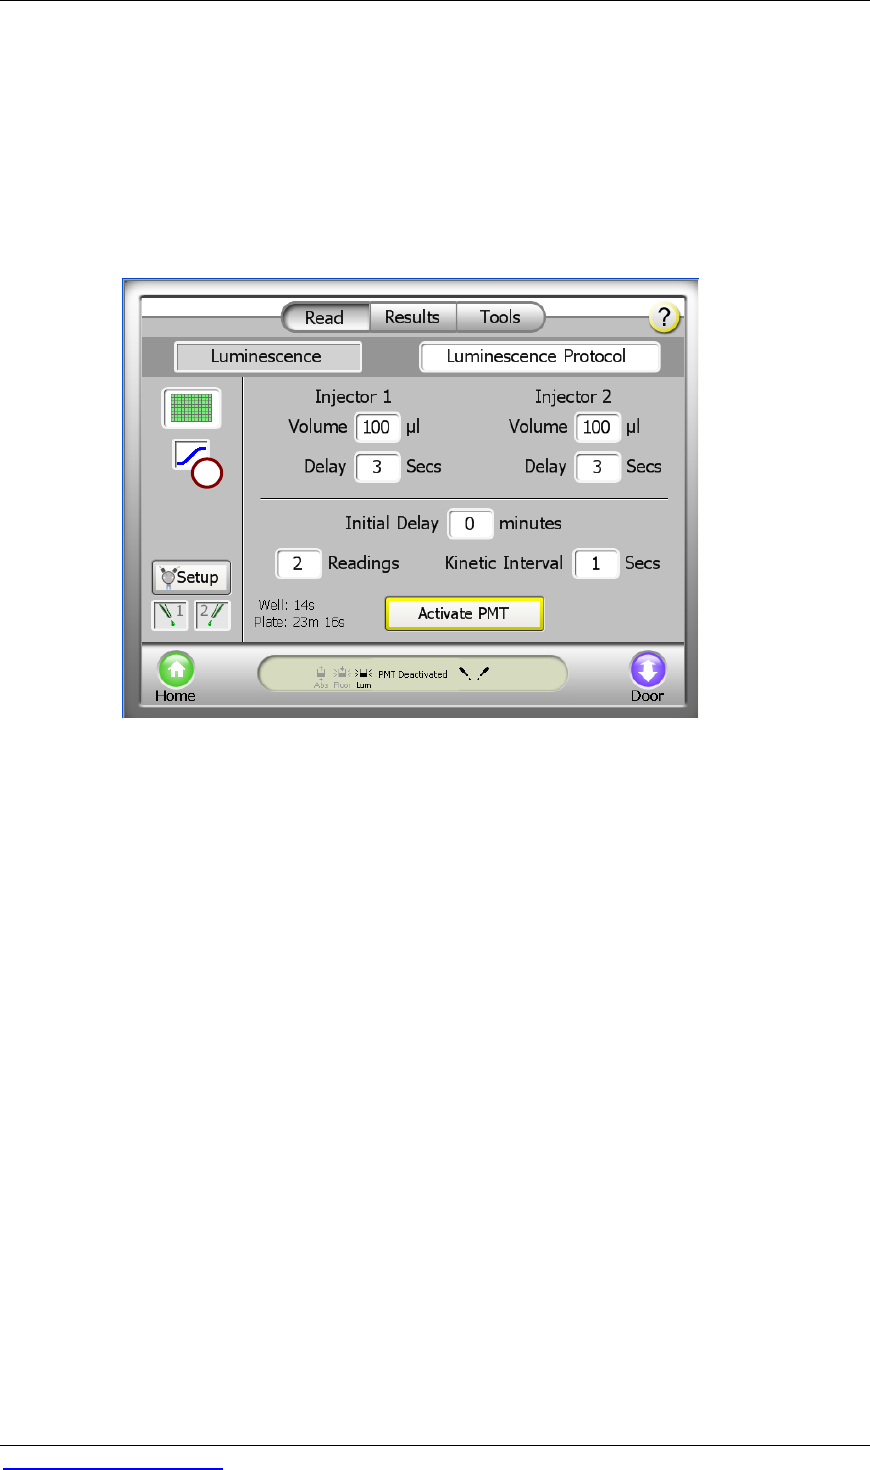Edit the Injector 1 Volume field
870x1470 pixels.
(377, 427)
